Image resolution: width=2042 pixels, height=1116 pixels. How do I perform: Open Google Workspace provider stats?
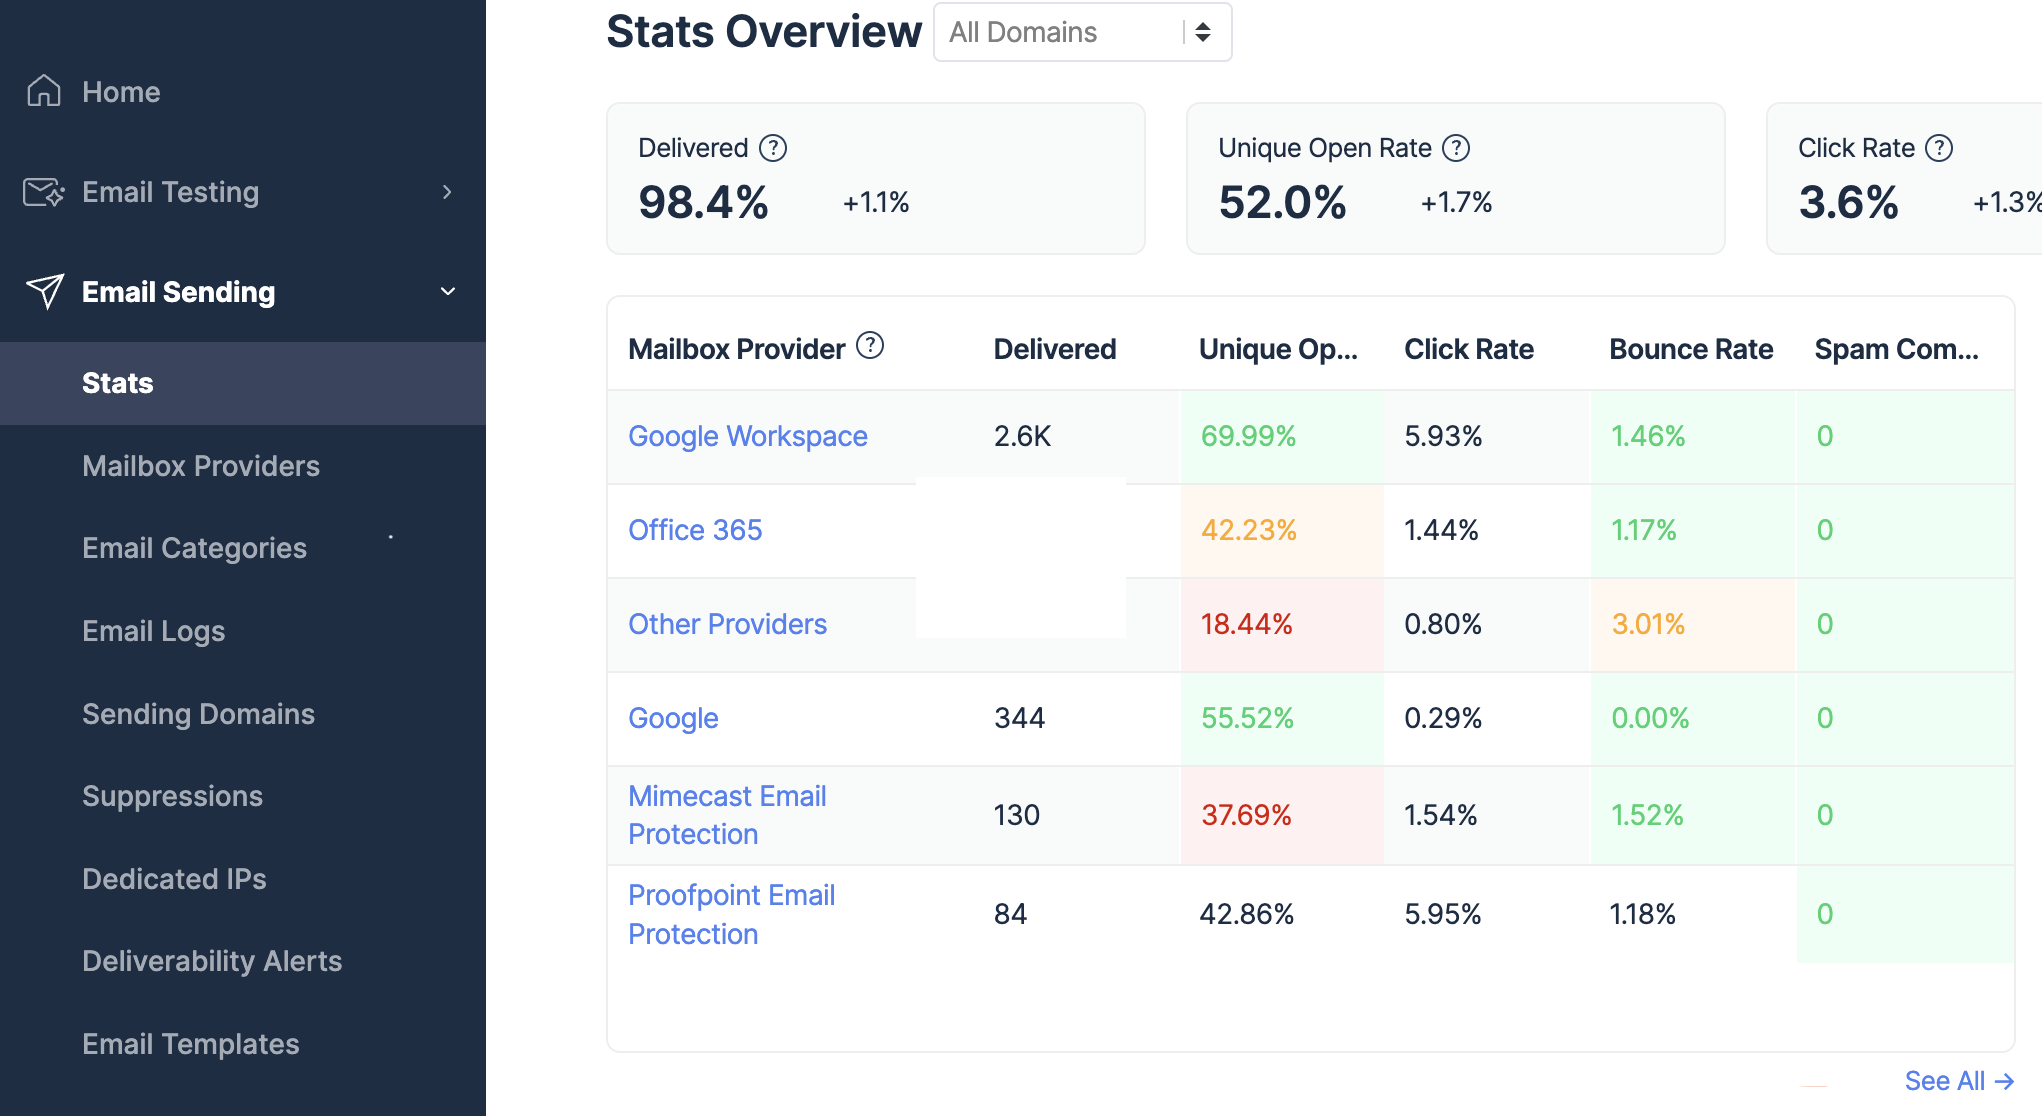coord(747,436)
